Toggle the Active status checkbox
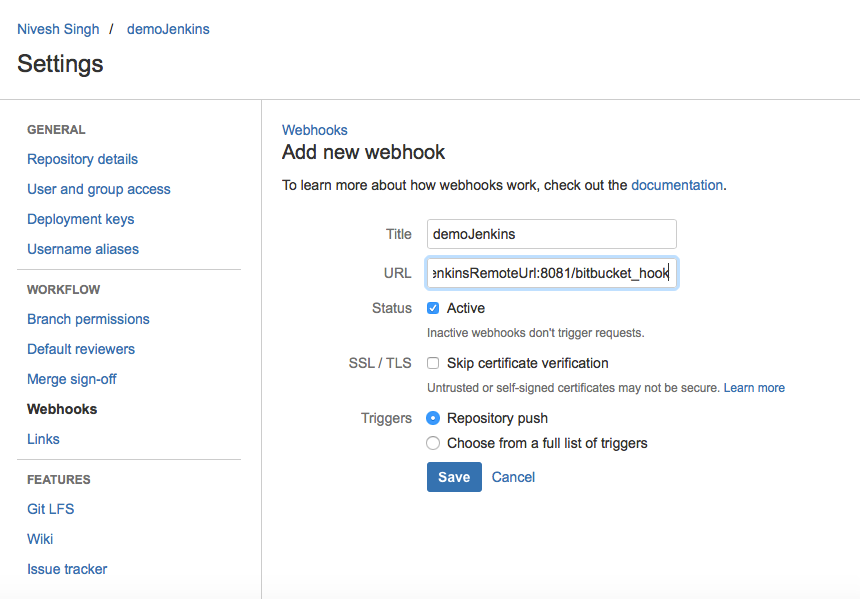The height and width of the screenshot is (599, 860). [x=433, y=308]
